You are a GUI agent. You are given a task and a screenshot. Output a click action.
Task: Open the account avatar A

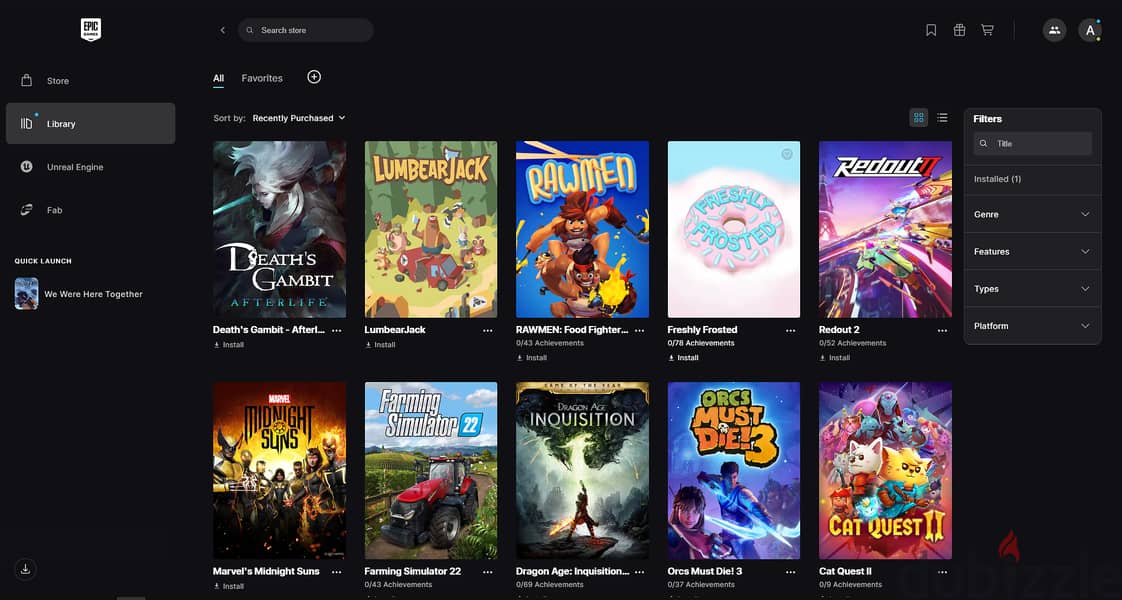click(x=1090, y=30)
